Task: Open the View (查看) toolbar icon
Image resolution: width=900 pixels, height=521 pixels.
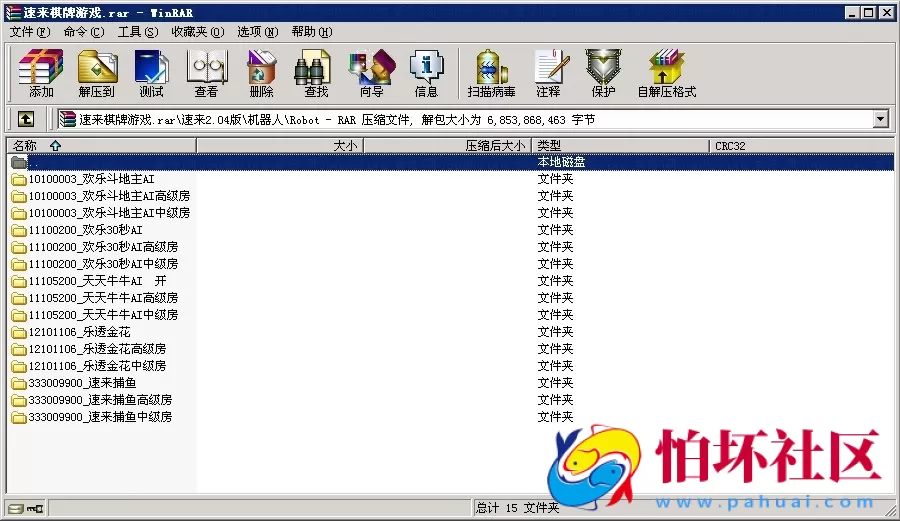Action: [207, 73]
